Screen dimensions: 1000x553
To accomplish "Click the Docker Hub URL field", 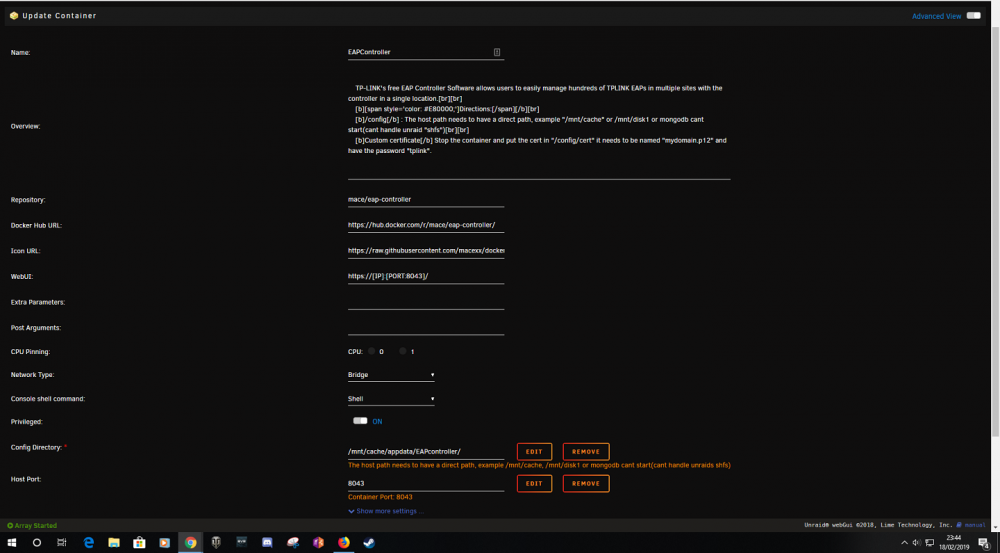I will (425, 225).
